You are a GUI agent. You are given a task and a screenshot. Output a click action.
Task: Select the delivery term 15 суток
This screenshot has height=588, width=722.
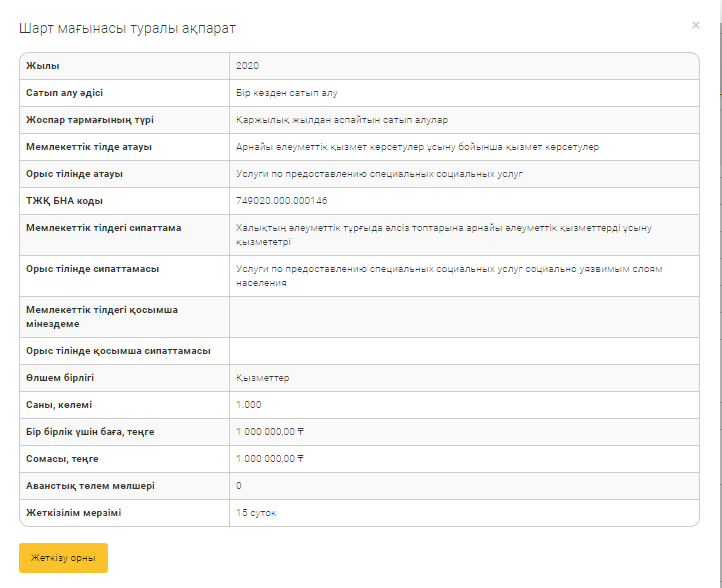[x=256, y=513]
